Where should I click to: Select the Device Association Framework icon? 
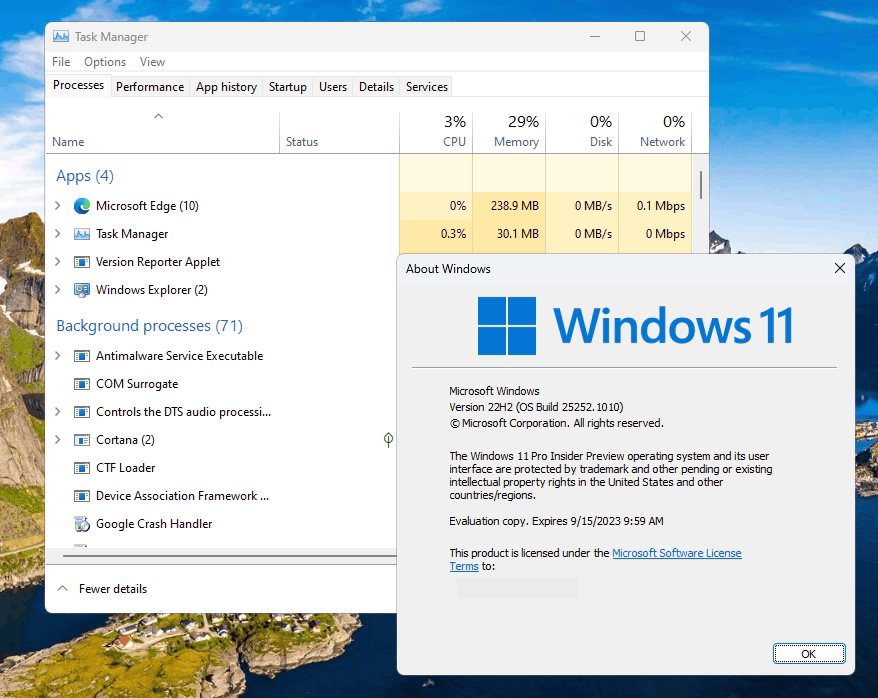83,496
